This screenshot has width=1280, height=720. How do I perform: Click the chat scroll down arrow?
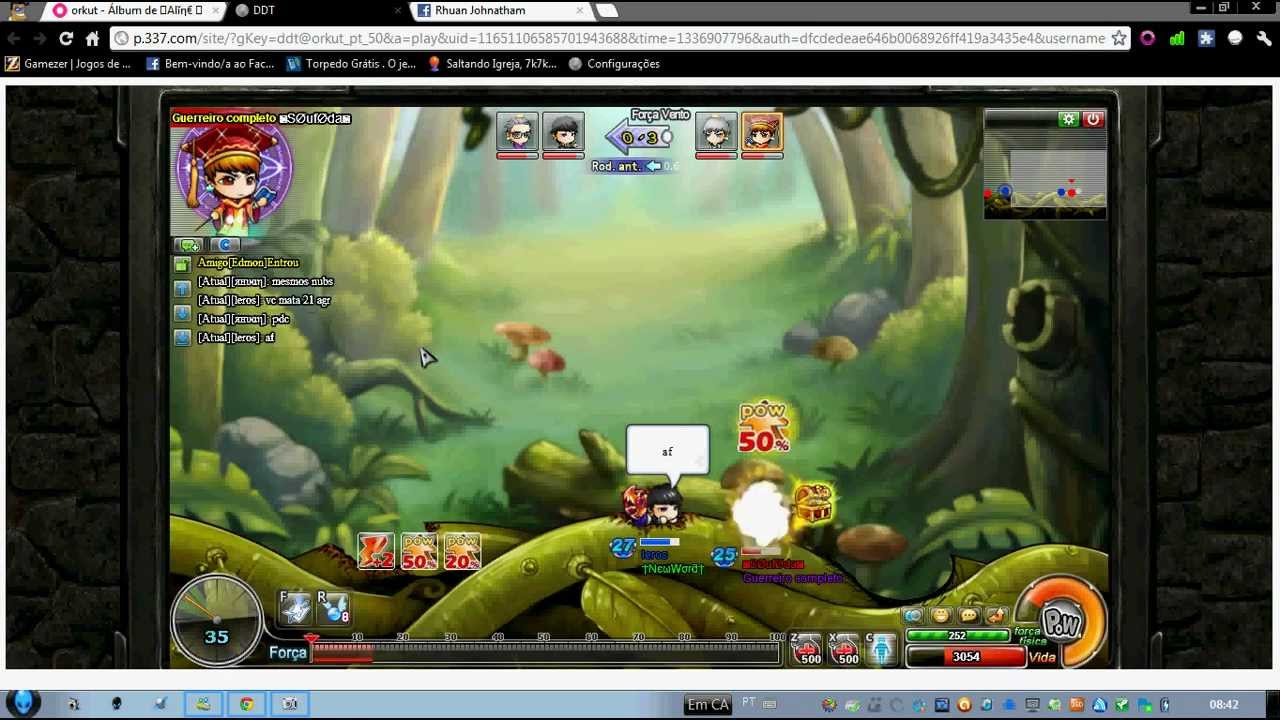pos(182,313)
